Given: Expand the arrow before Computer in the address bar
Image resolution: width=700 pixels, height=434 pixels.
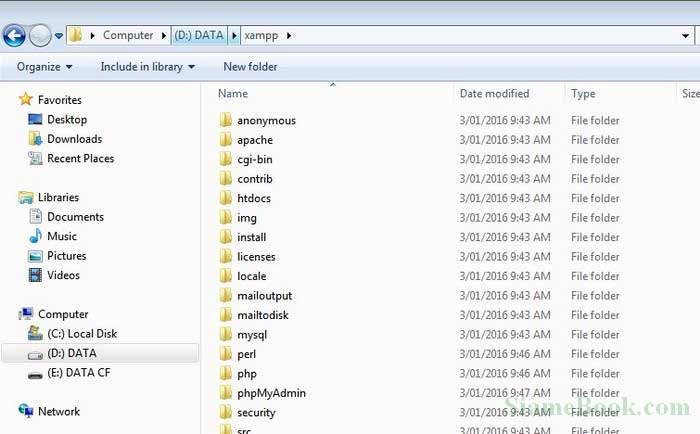Looking at the screenshot, I should click(92, 36).
